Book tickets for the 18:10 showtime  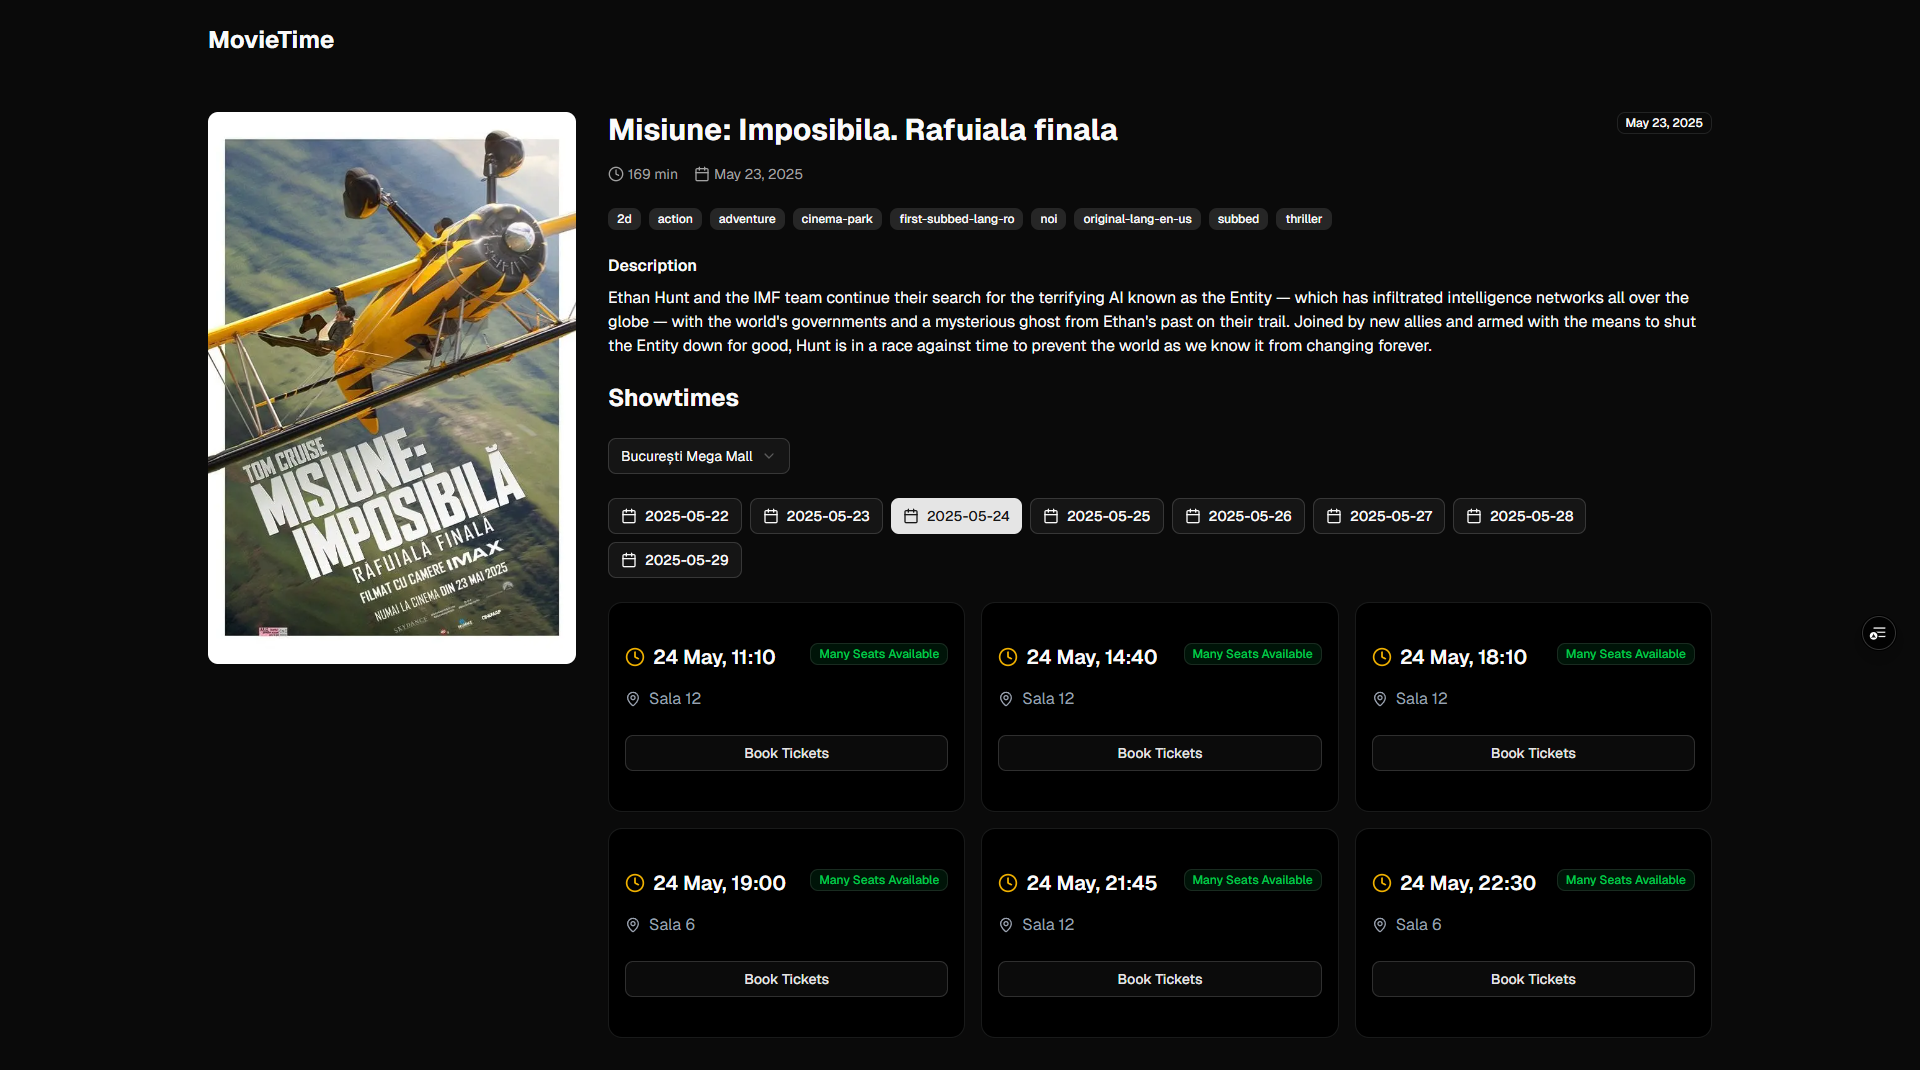(1533, 753)
